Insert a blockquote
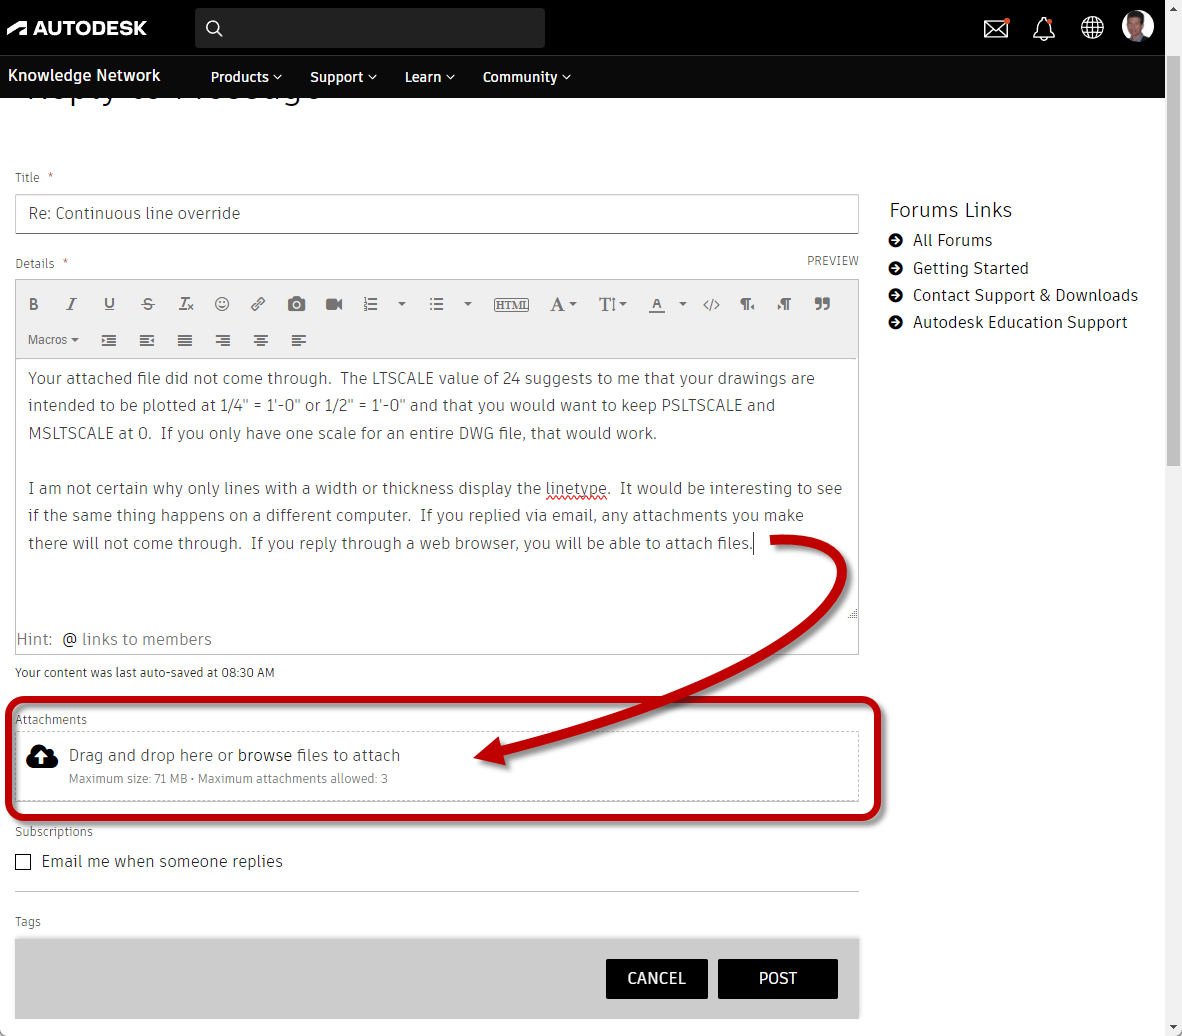Viewport: 1182px width, 1036px height. (x=822, y=304)
